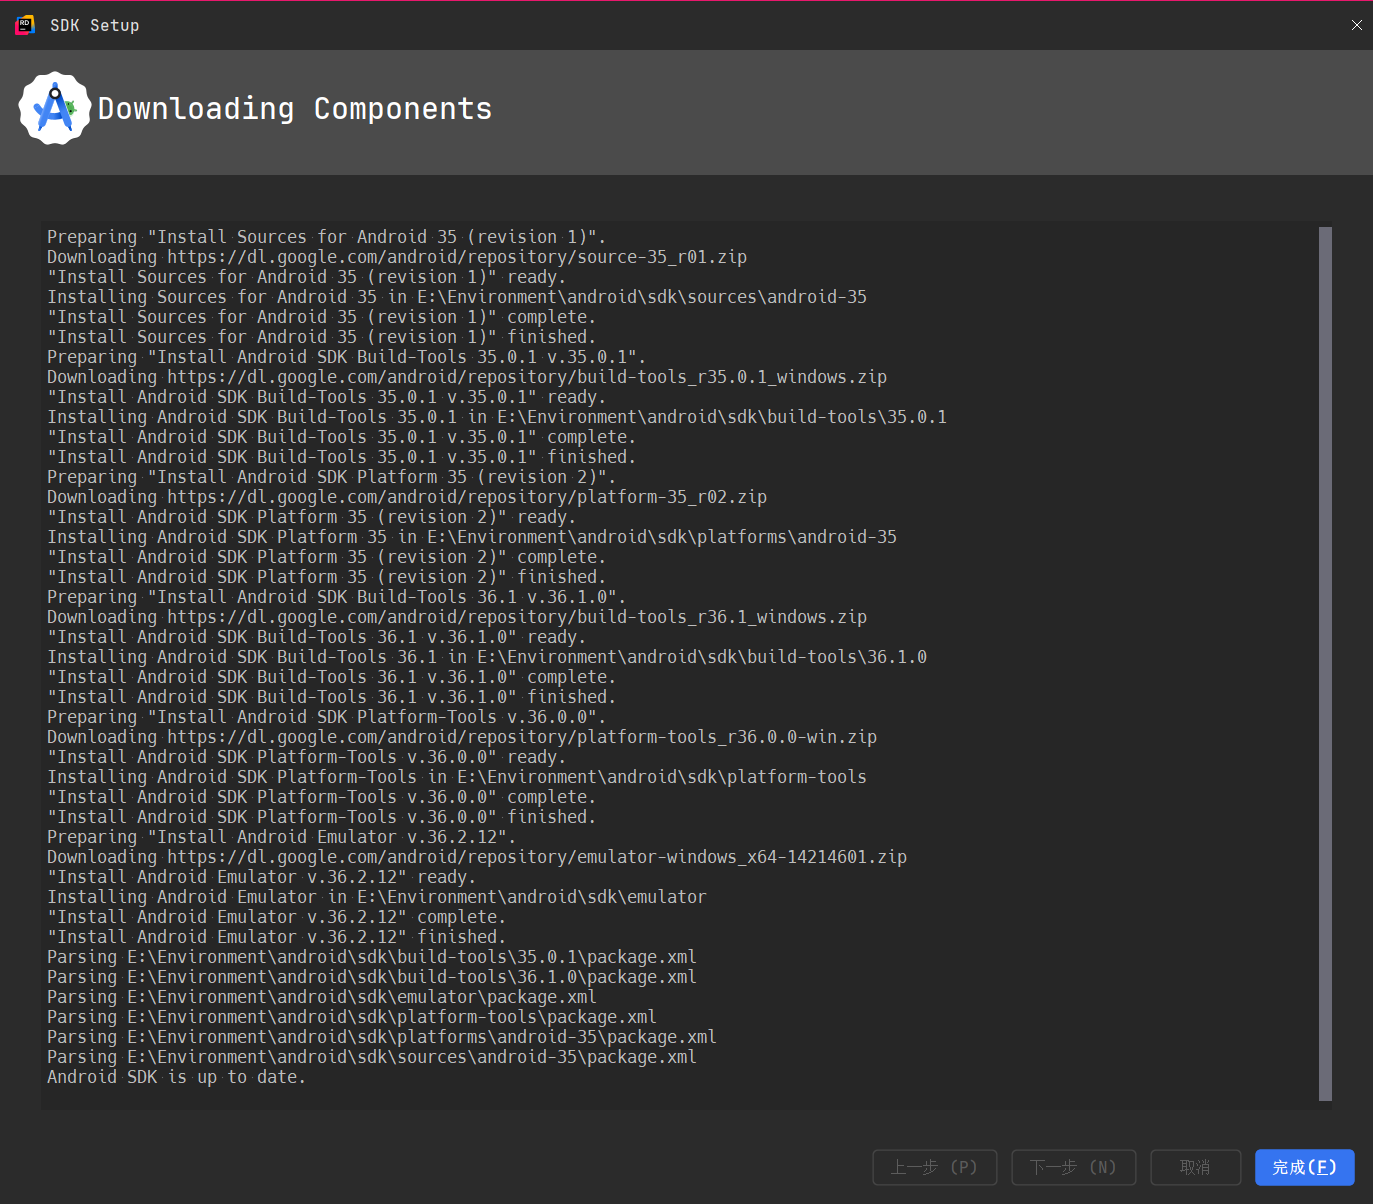This screenshot has height=1204, width=1373.
Task: Close the SDK Setup window
Action: (x=1356, y=25)
